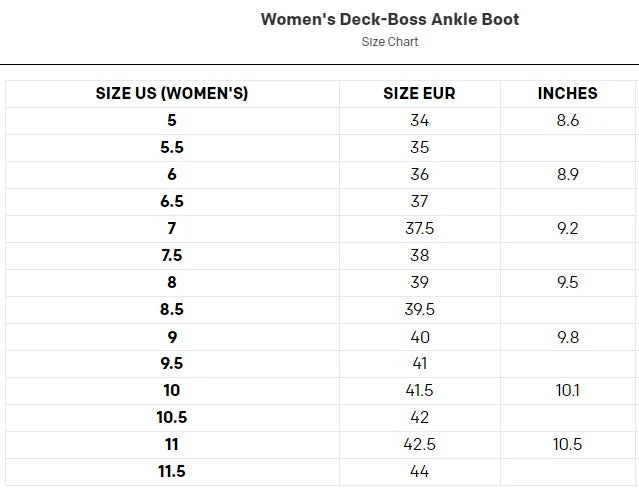Click the SIZE US (WOMEN'S) column header

[172, 93]
